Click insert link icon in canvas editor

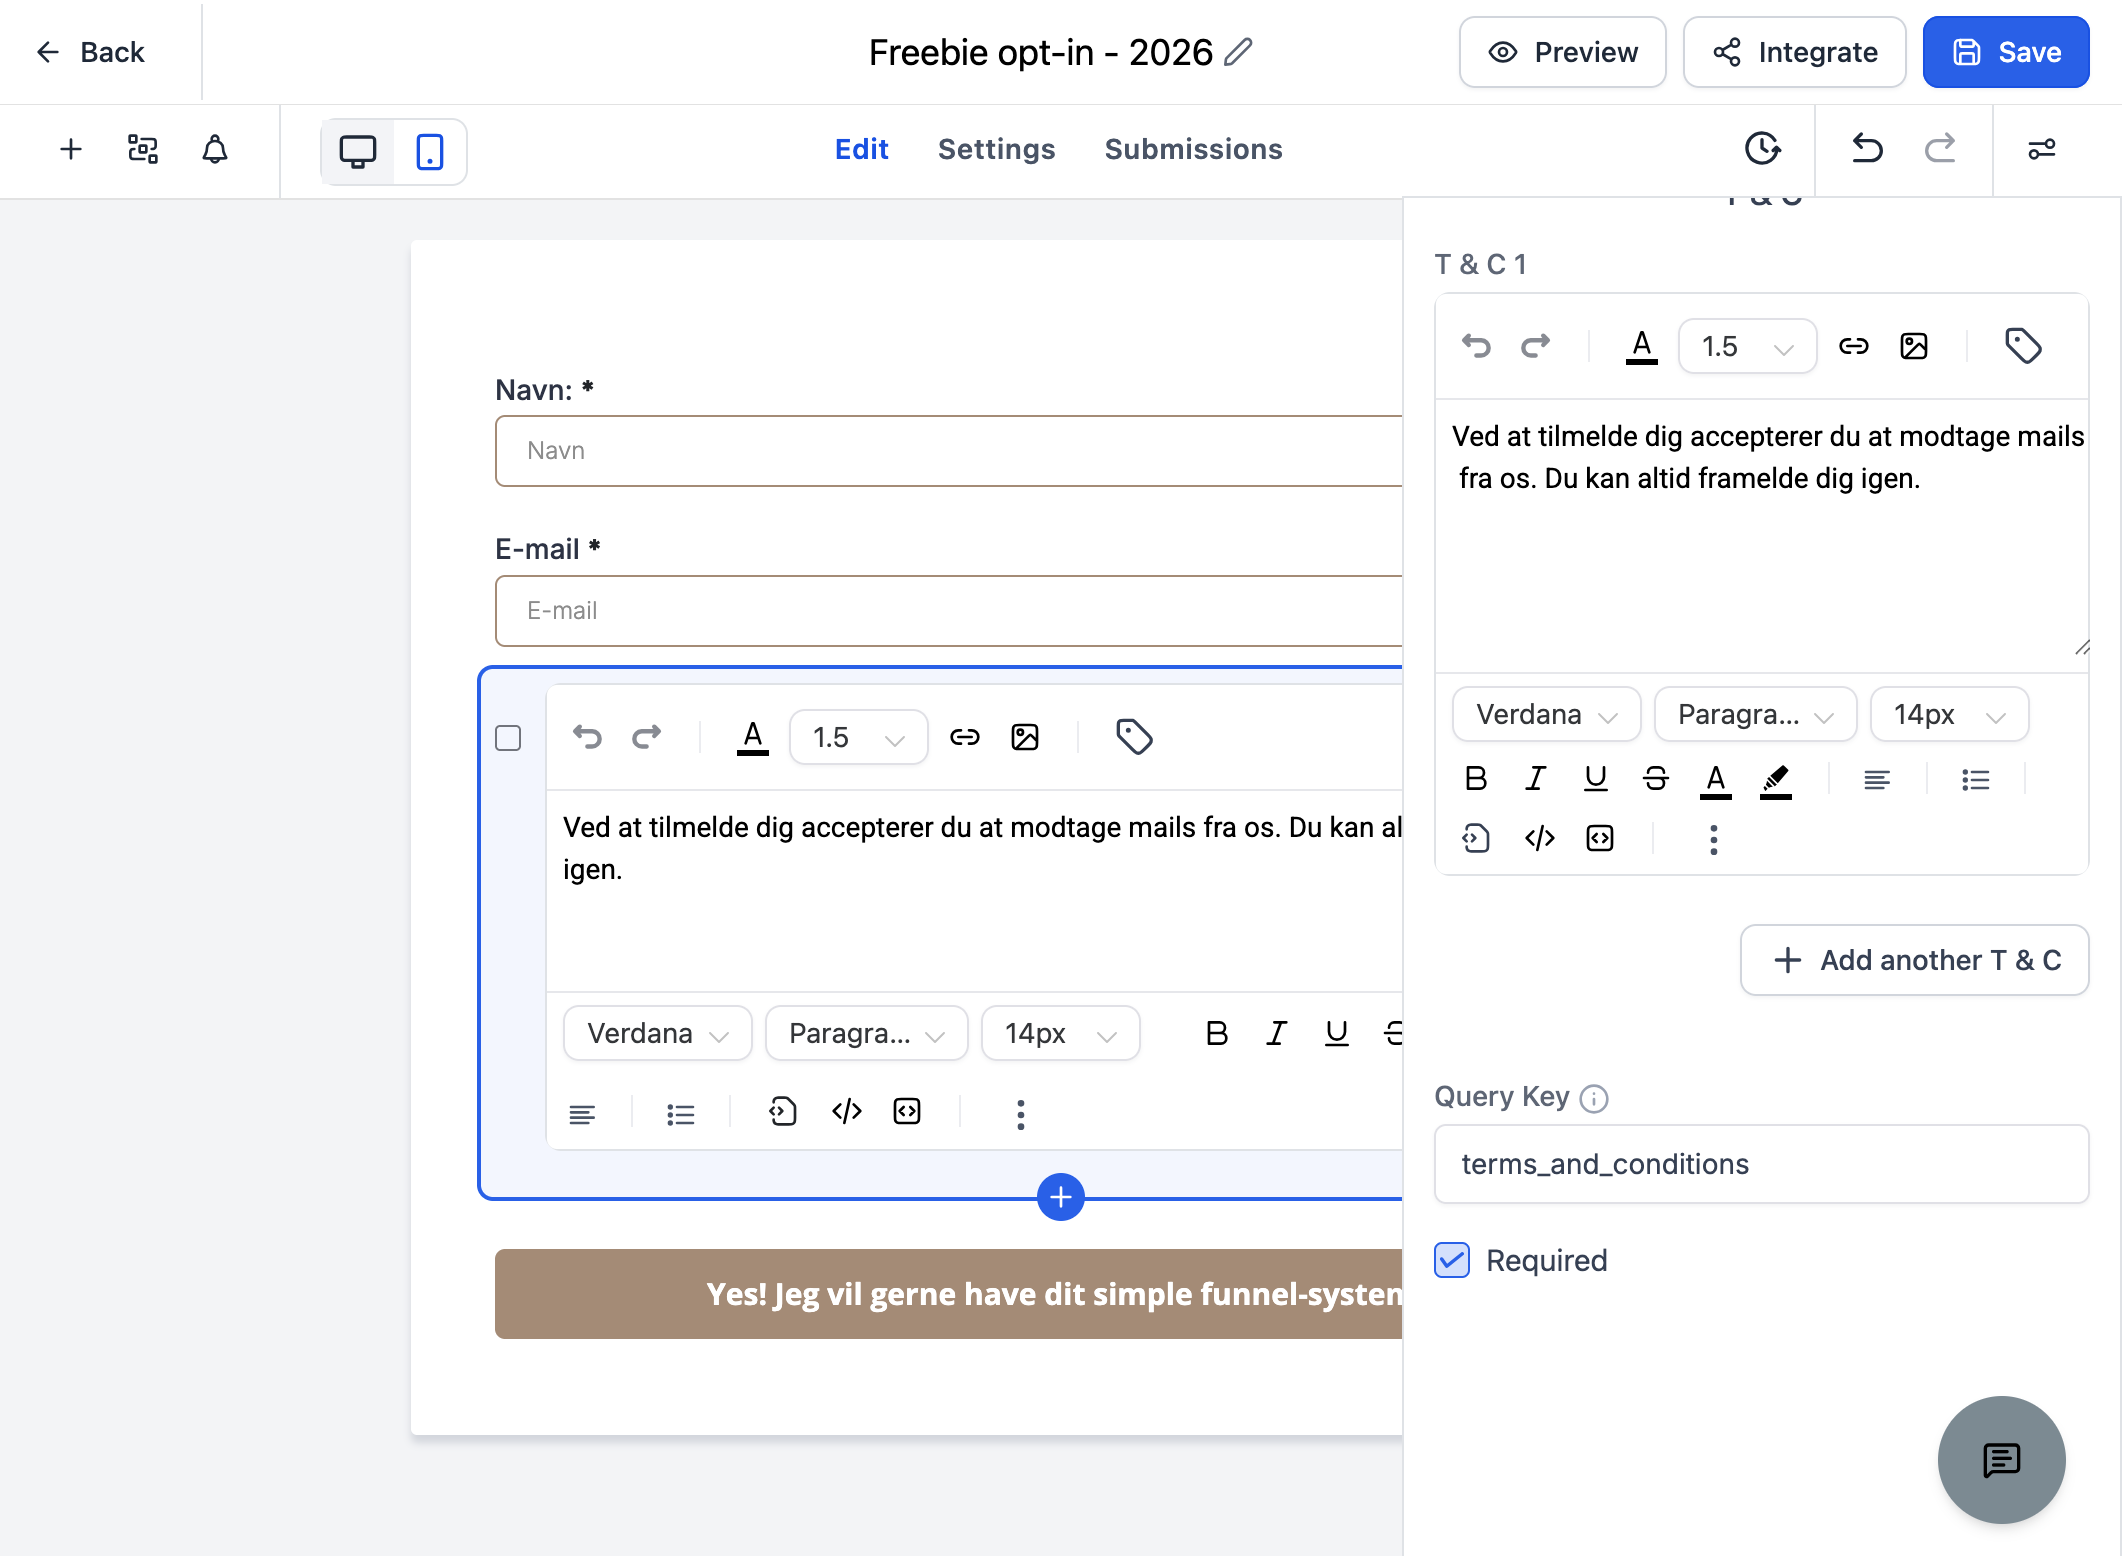click(x=964, y=737)
